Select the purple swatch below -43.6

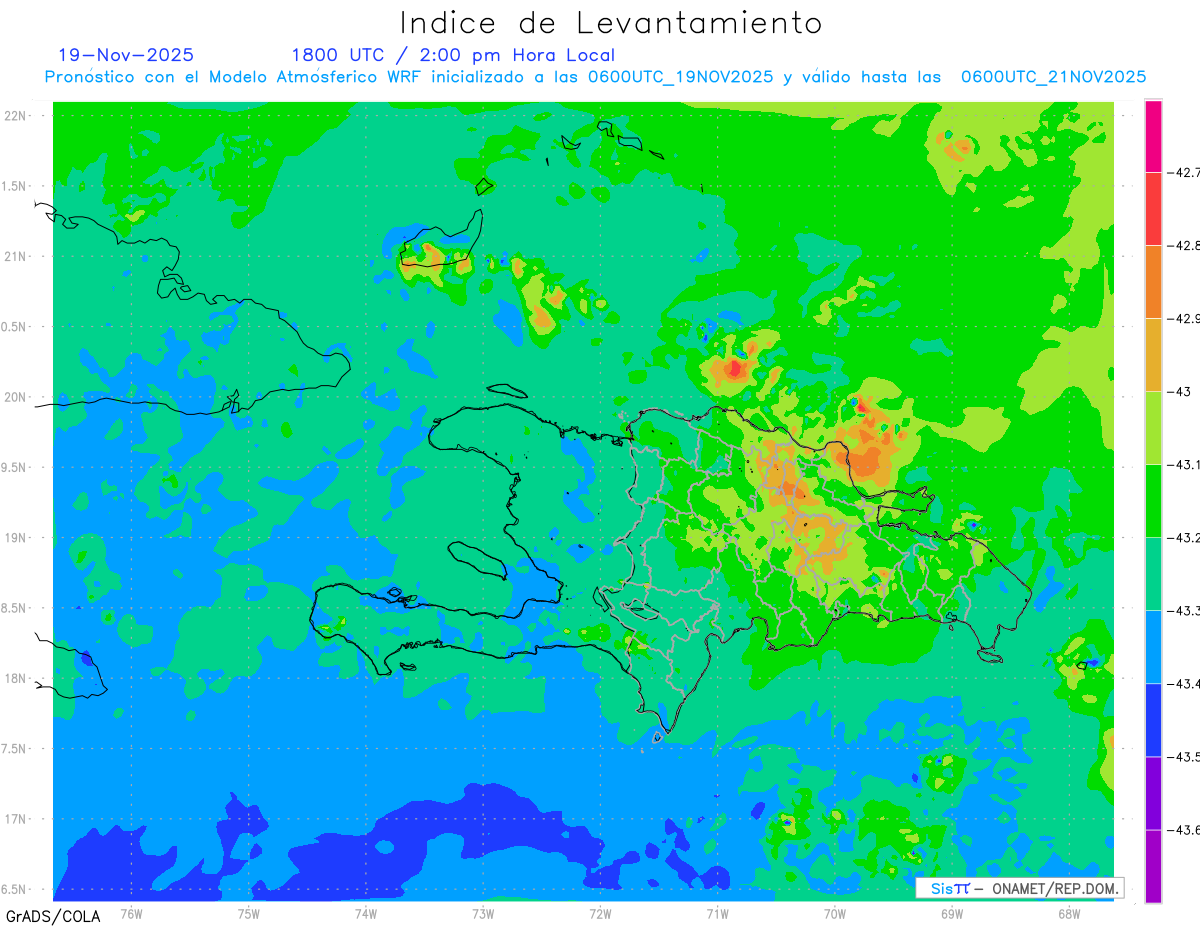pyautogui.click(x=1153, y=866)
